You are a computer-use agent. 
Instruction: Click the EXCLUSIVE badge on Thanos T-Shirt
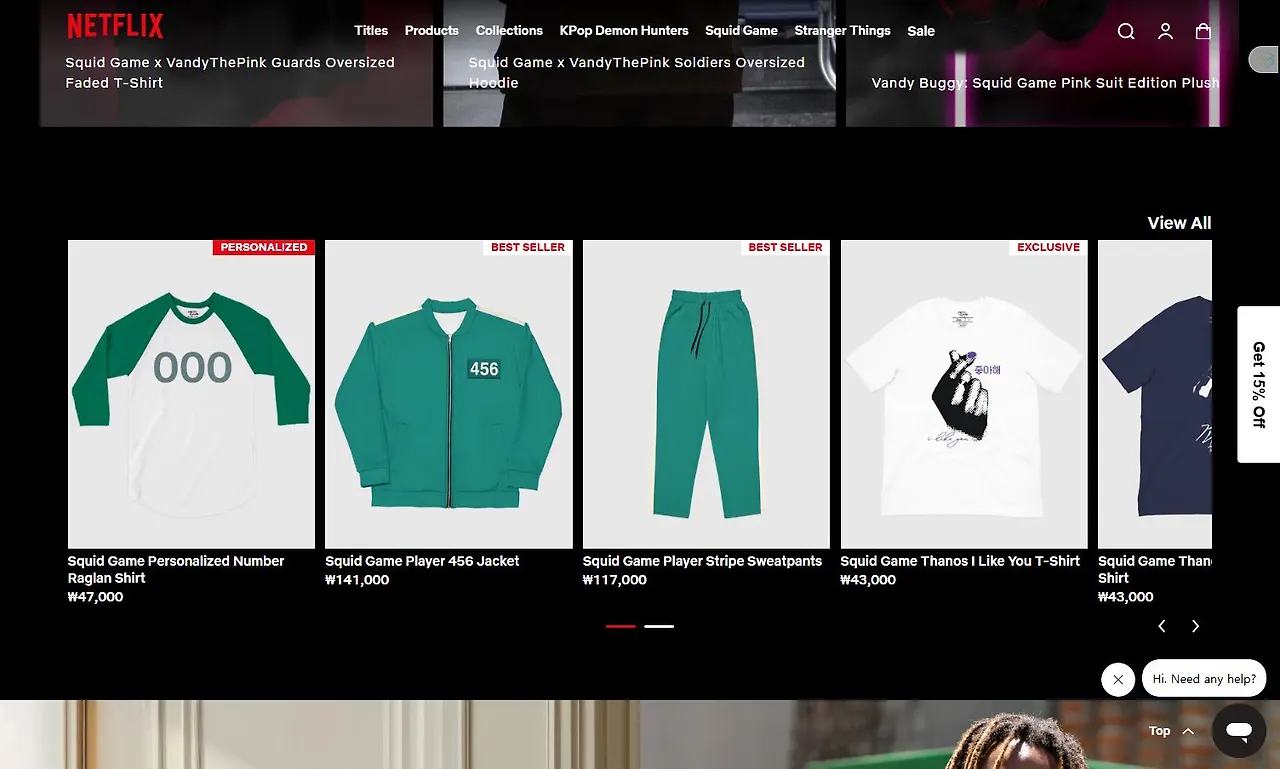pos(1049,247)
